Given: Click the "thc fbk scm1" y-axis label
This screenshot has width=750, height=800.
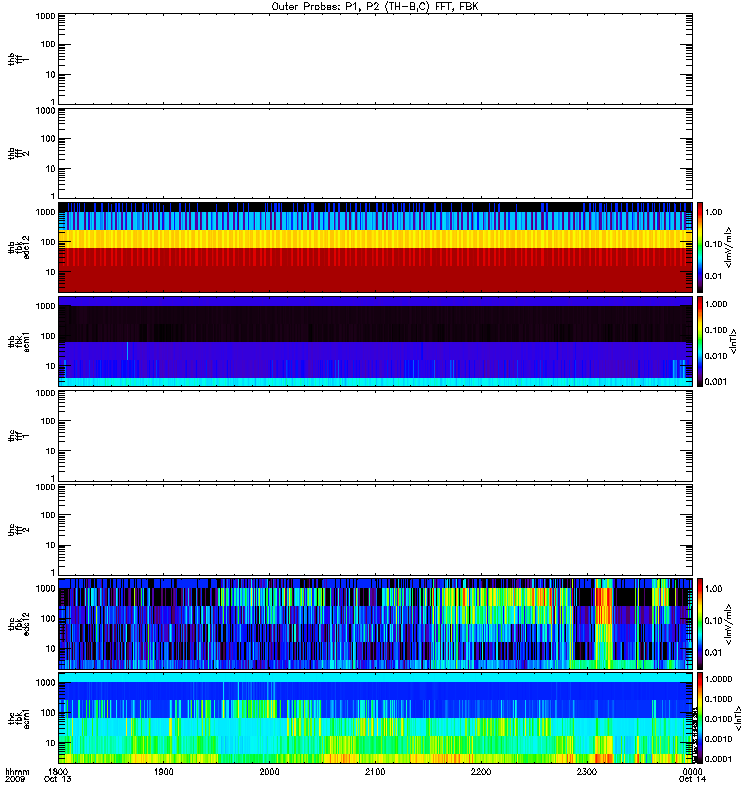Looking at the screenshot, I should [19, 718].
